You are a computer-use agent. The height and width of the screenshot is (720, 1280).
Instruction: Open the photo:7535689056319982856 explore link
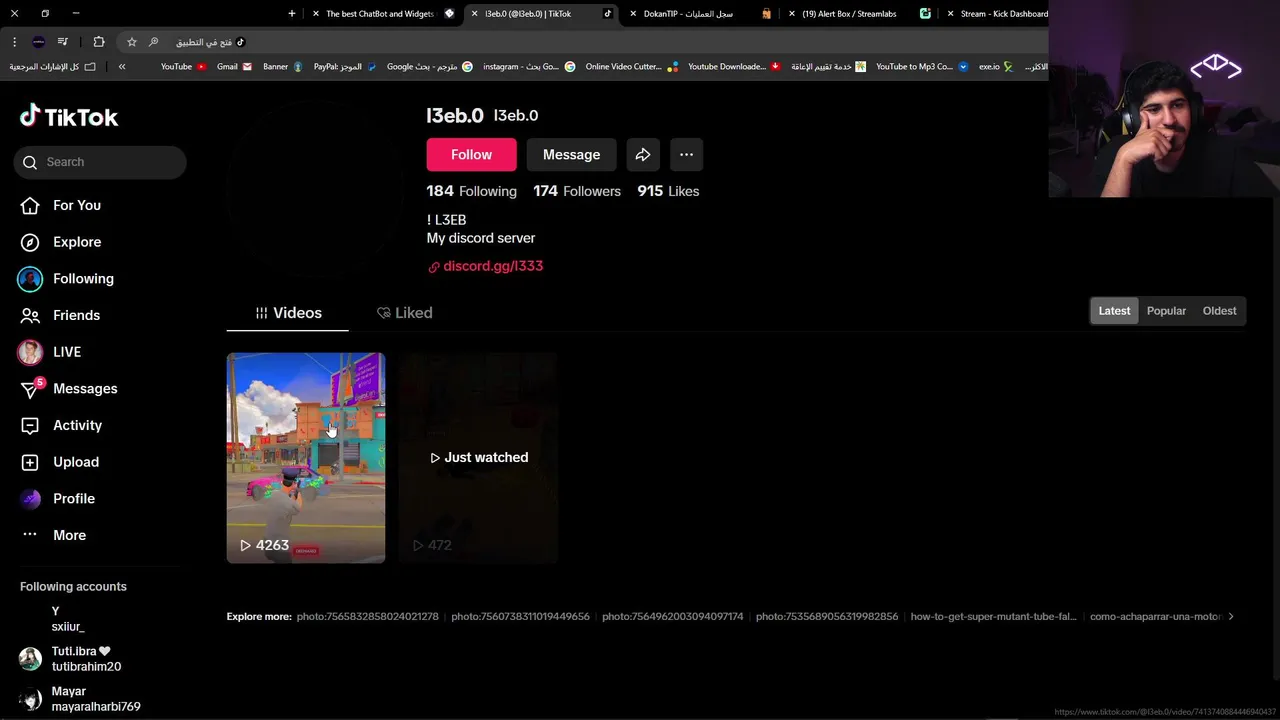827,617
